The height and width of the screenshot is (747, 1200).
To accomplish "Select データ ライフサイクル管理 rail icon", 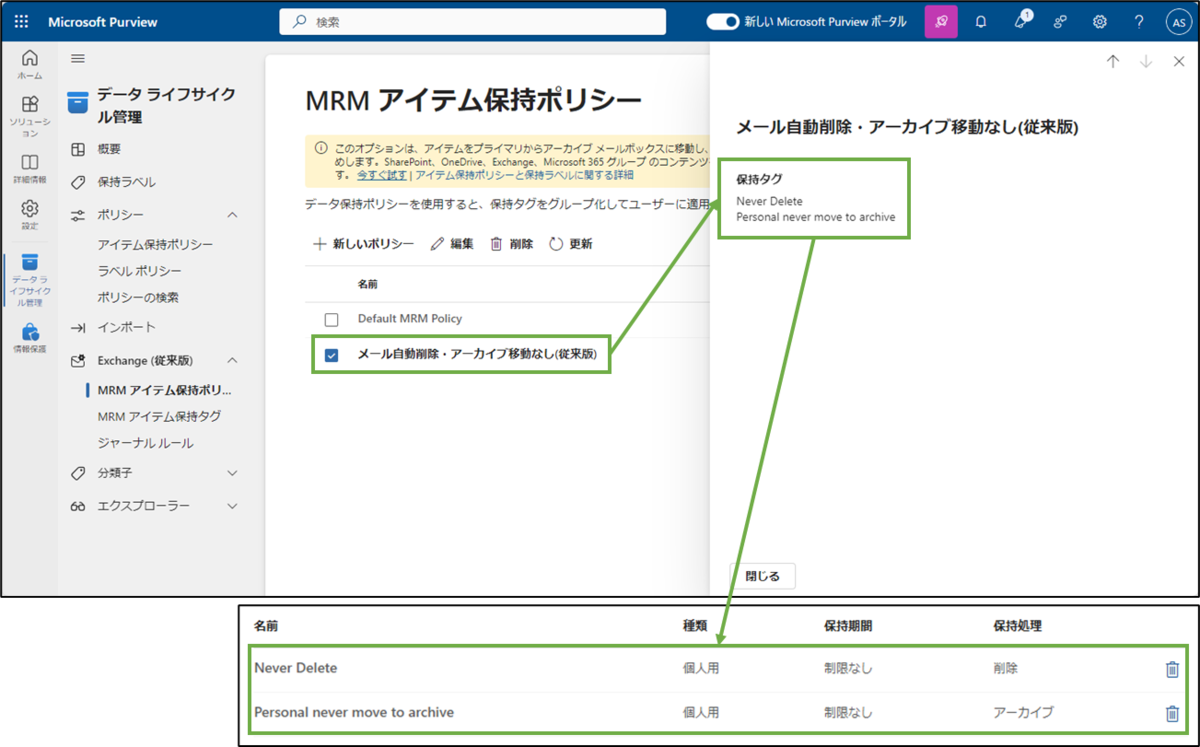I will coord(30,280).
